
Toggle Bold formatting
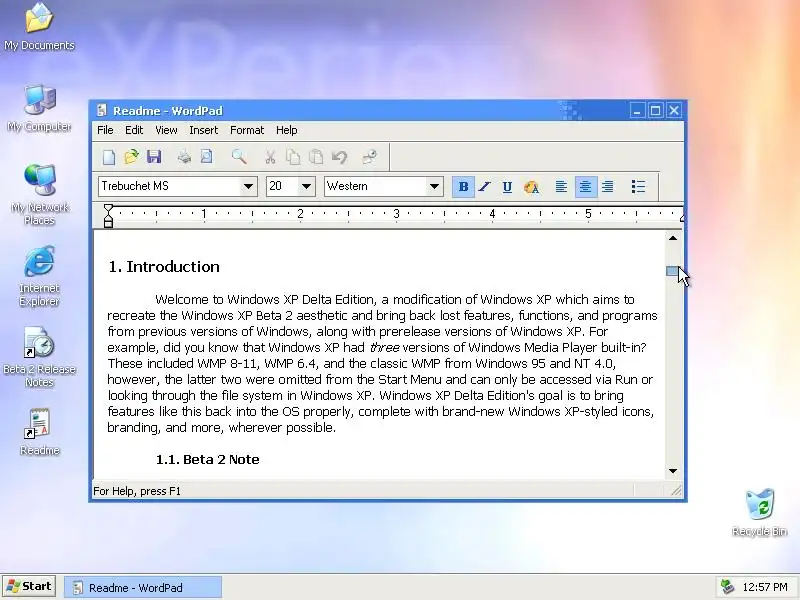(463, 187)
